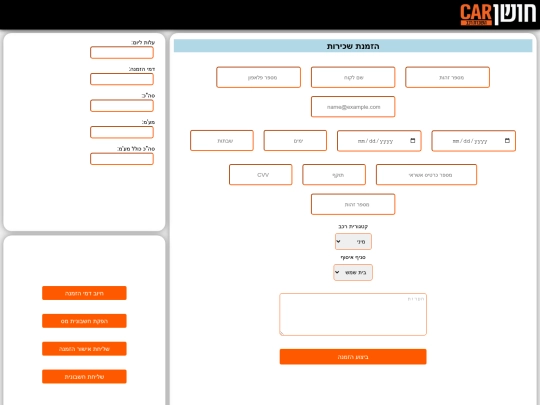Focus the מע"מ VAT field
Screen dimensions: 540x405
click(x=122, y=132)
